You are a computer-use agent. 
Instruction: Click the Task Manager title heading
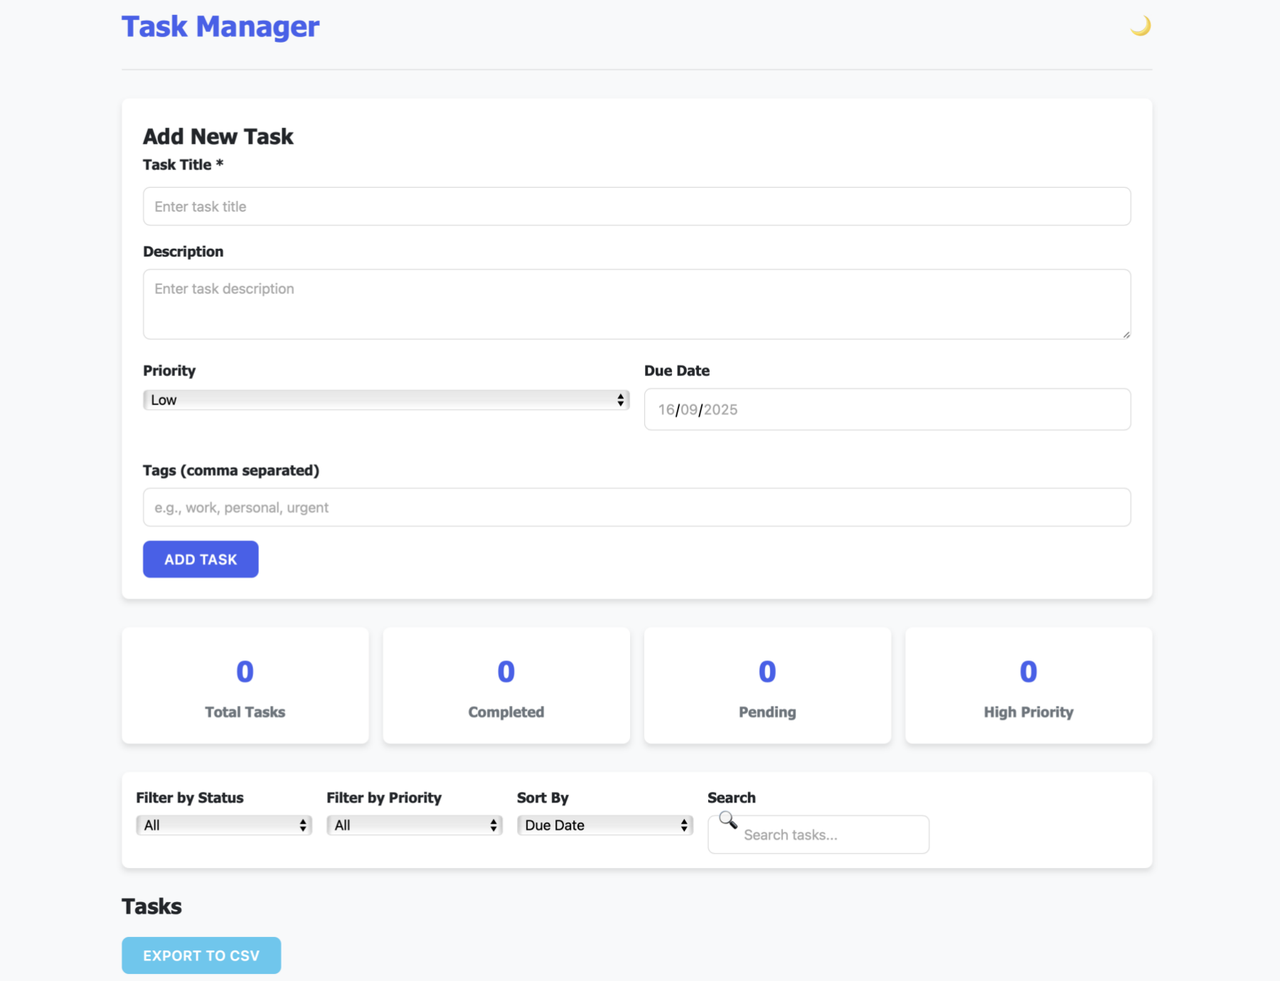click(220, 27)
